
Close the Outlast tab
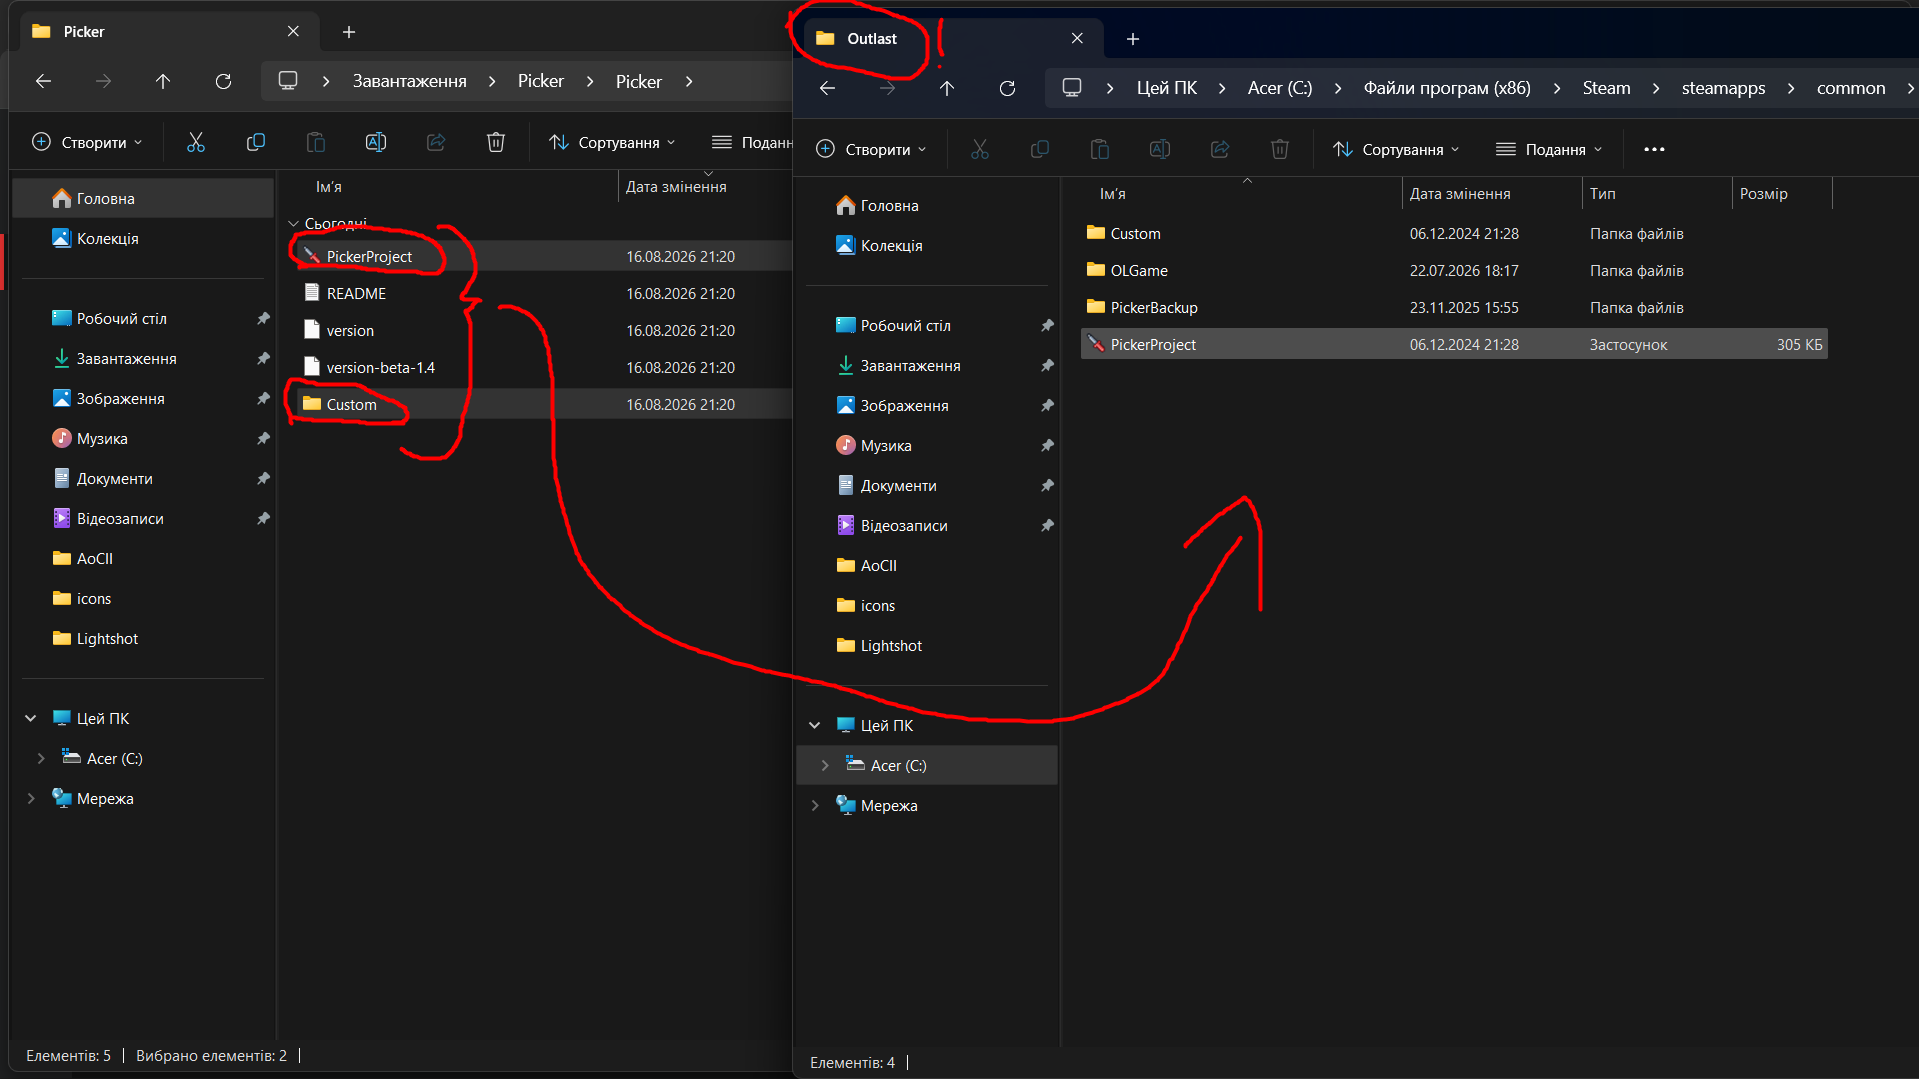click(1077, 39)
